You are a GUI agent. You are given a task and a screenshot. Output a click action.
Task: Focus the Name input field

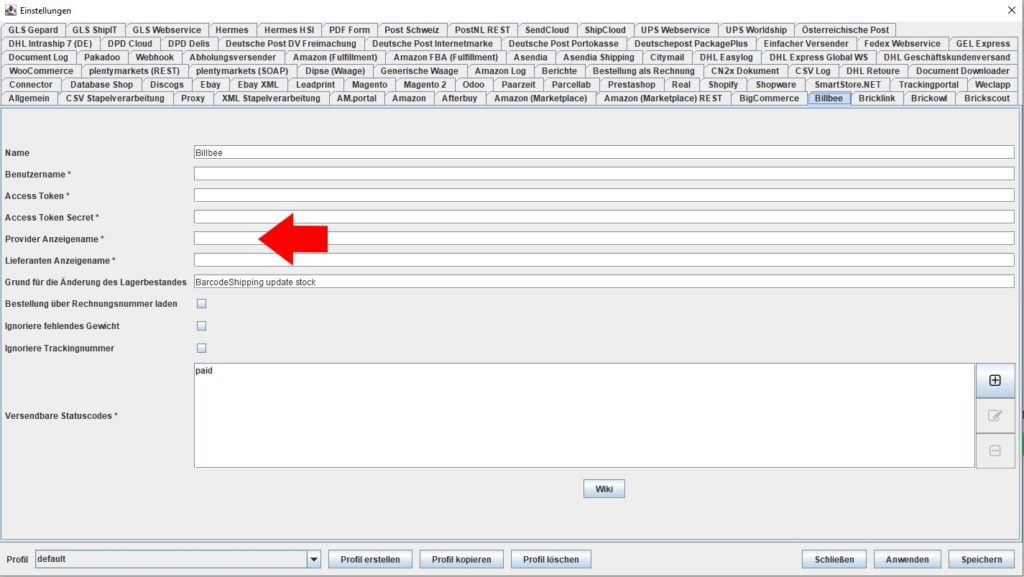pyautogui.click(x=604, y=153)
